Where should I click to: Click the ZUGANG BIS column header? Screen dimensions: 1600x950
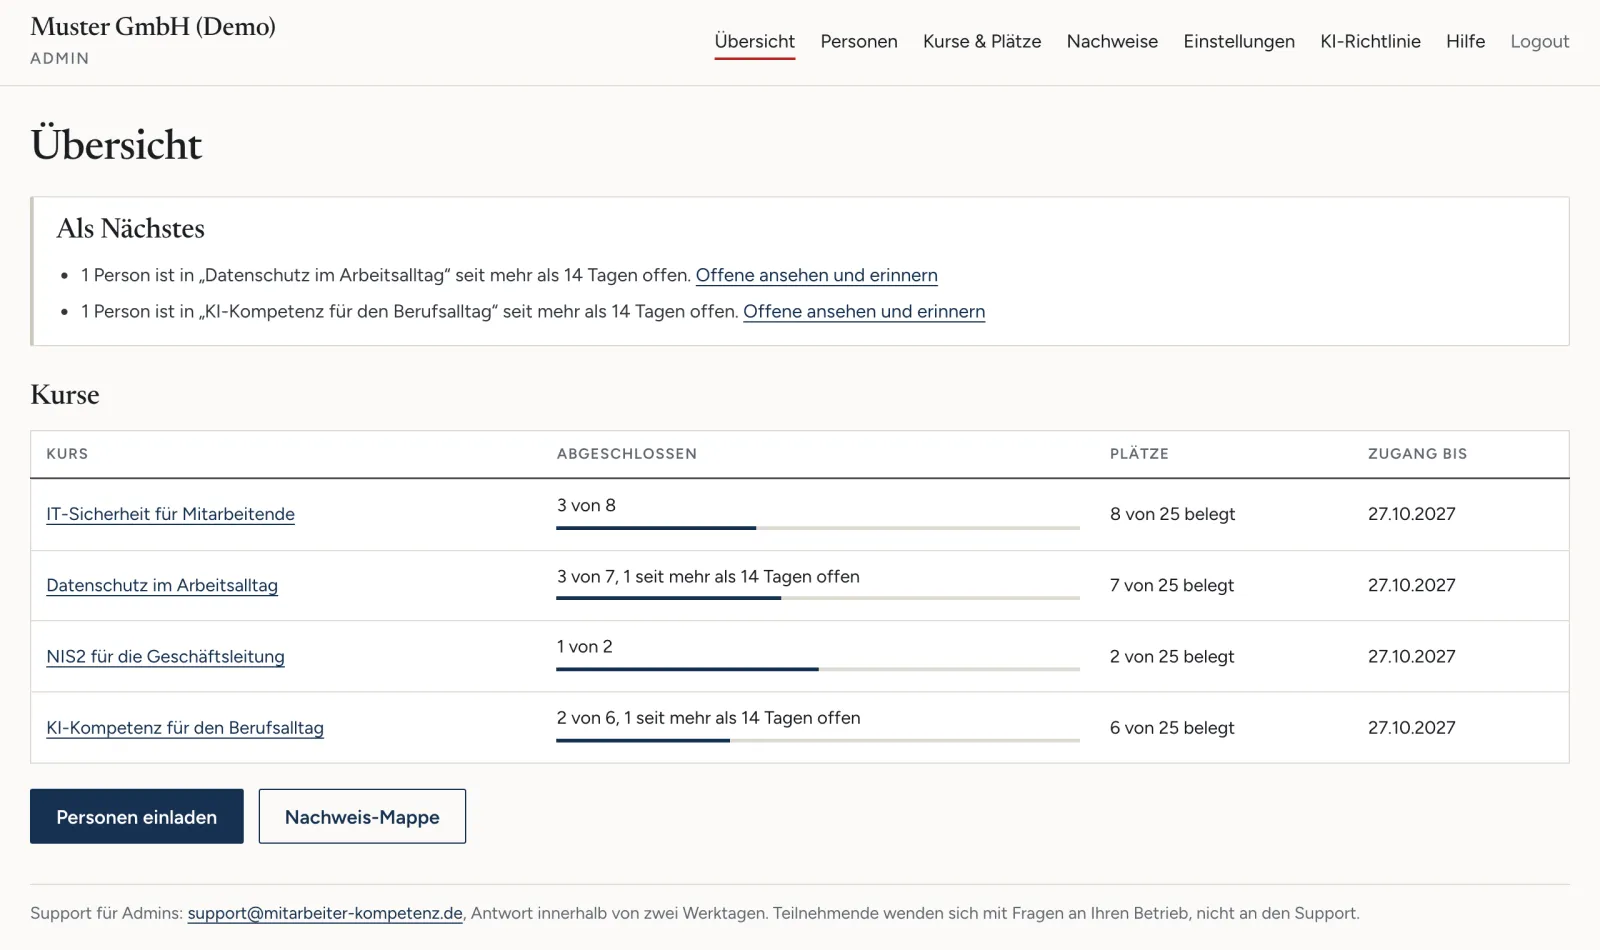click(1417, 454)
